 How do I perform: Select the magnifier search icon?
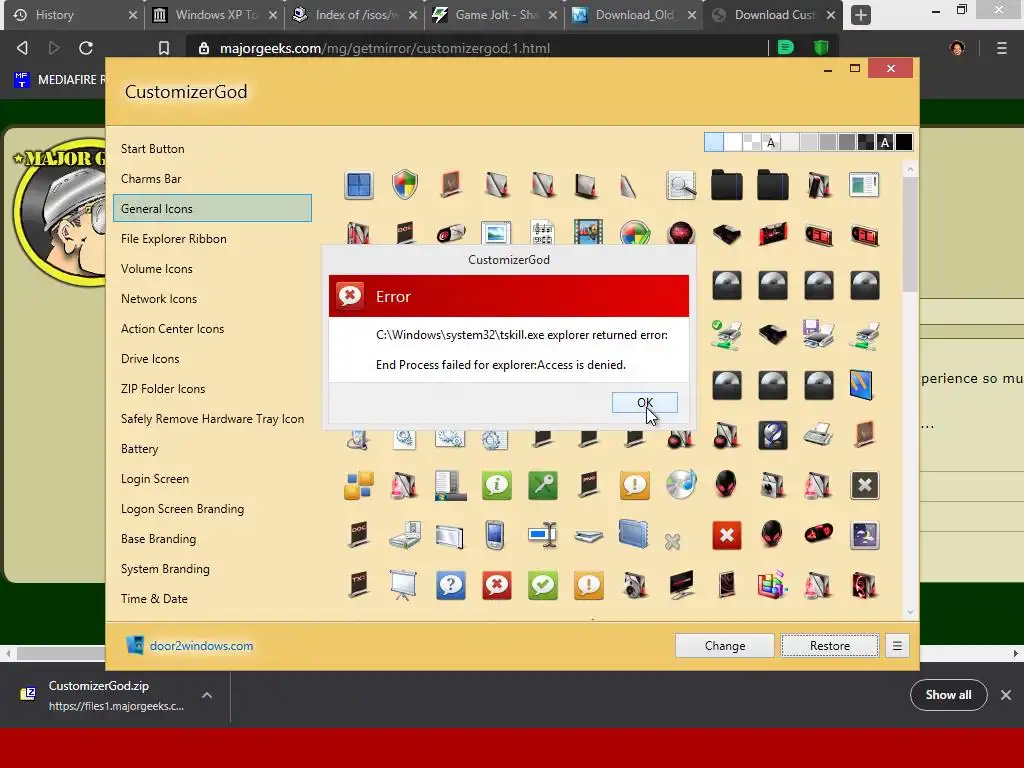point(680,185)
